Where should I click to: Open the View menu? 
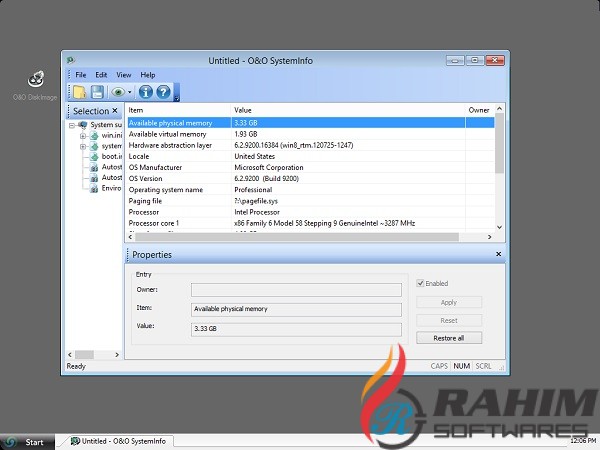coord(124,75)
